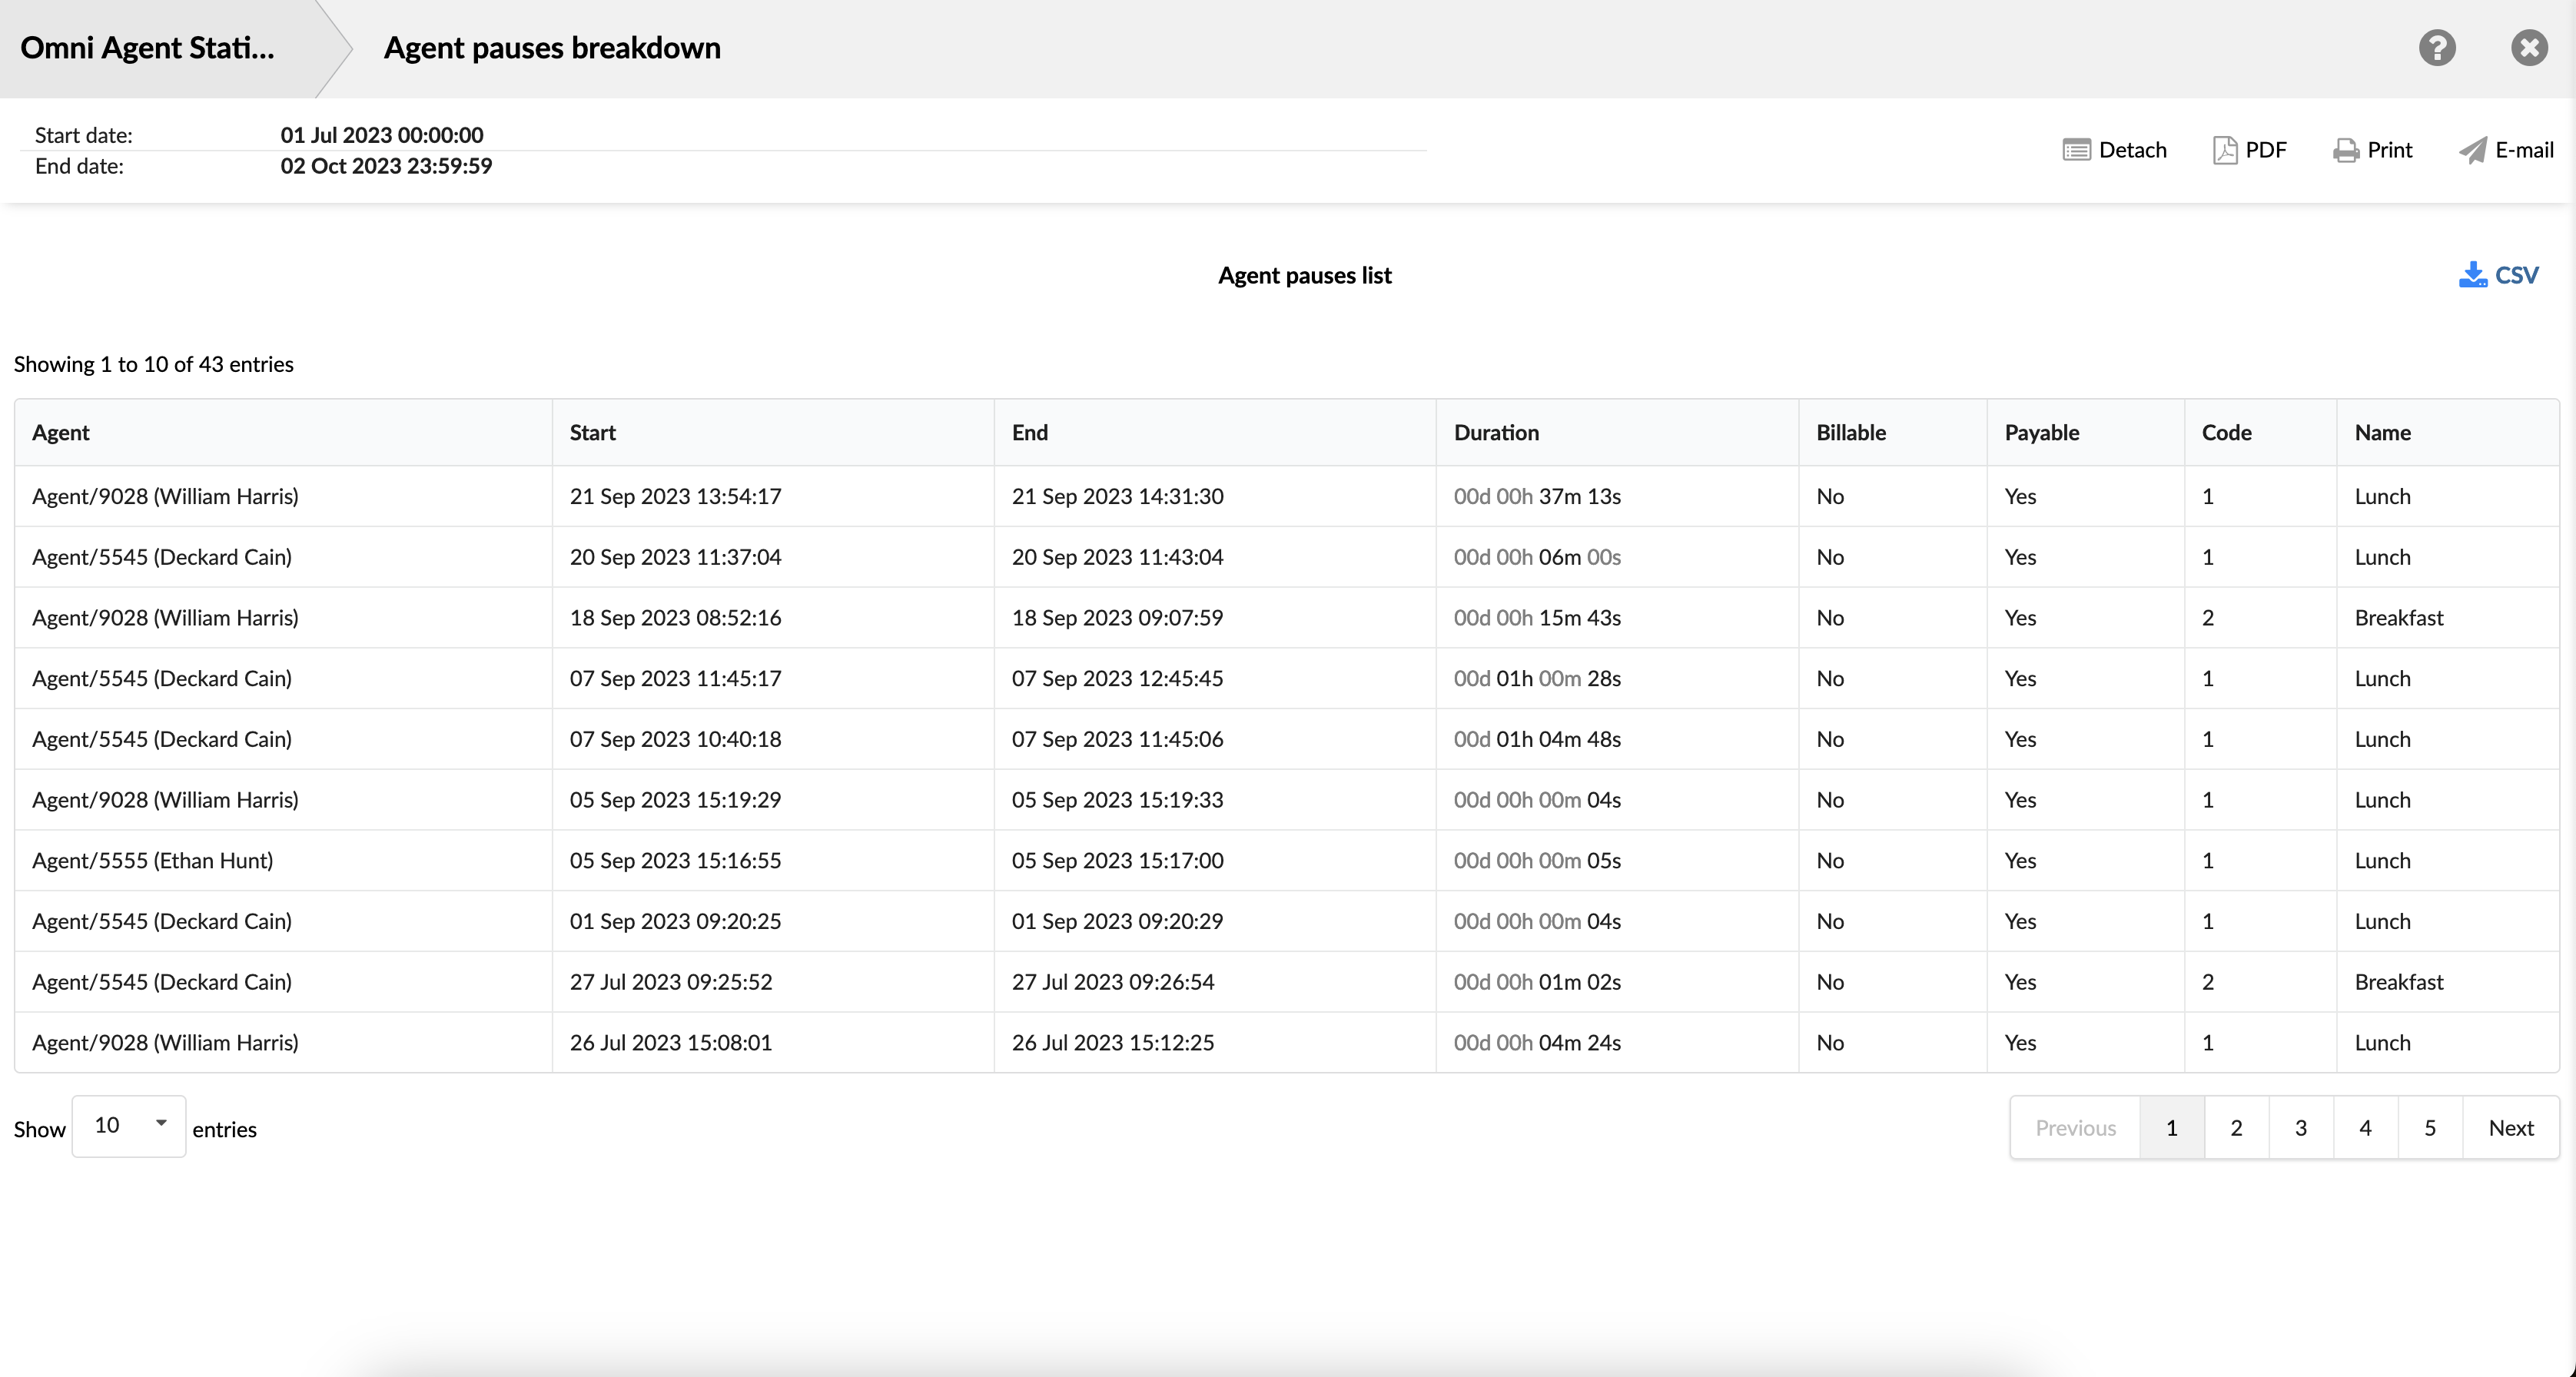The height and width of the screenshot is (1377, 2576).
Task: Click the PDF label
Action: coord(2266,150)
